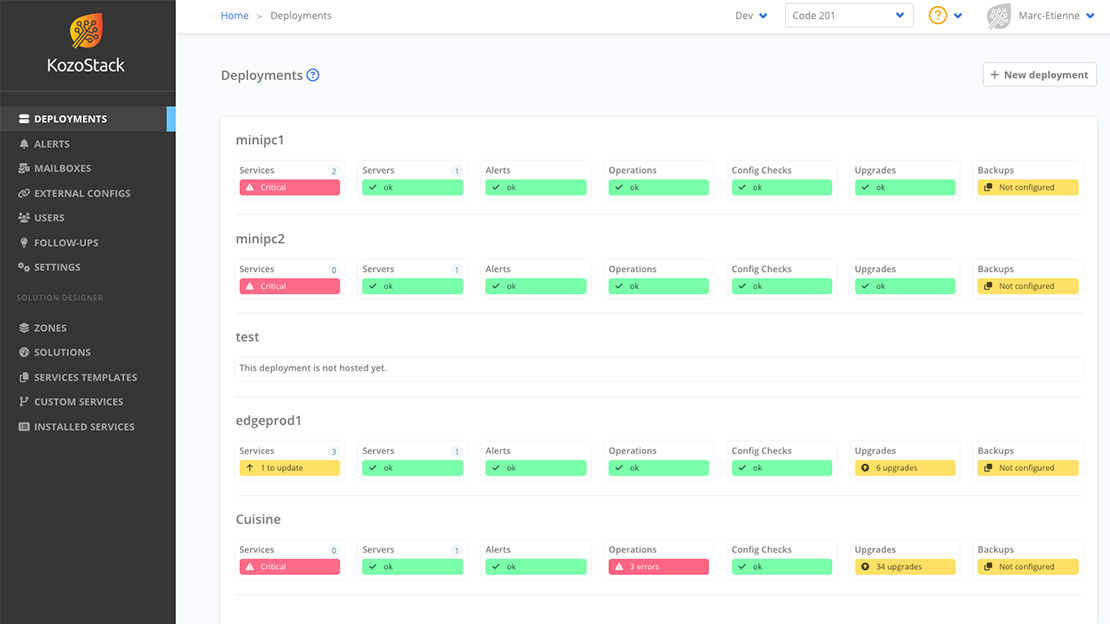Click minipc2 Services Critical status
1110x624 pixels.
[290, 286]
